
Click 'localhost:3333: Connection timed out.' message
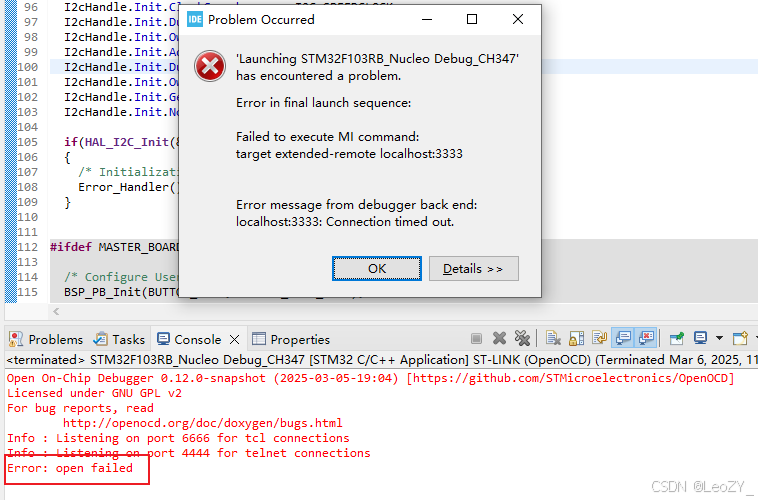click(345, 222)
